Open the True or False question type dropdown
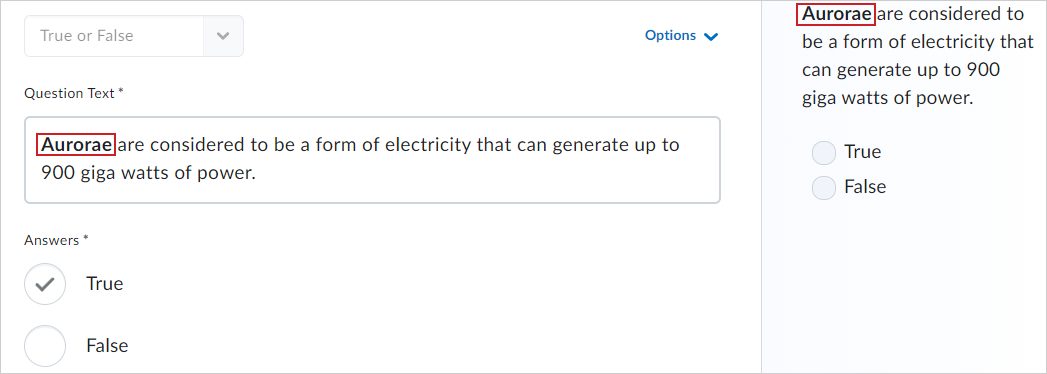 [134, 36]
